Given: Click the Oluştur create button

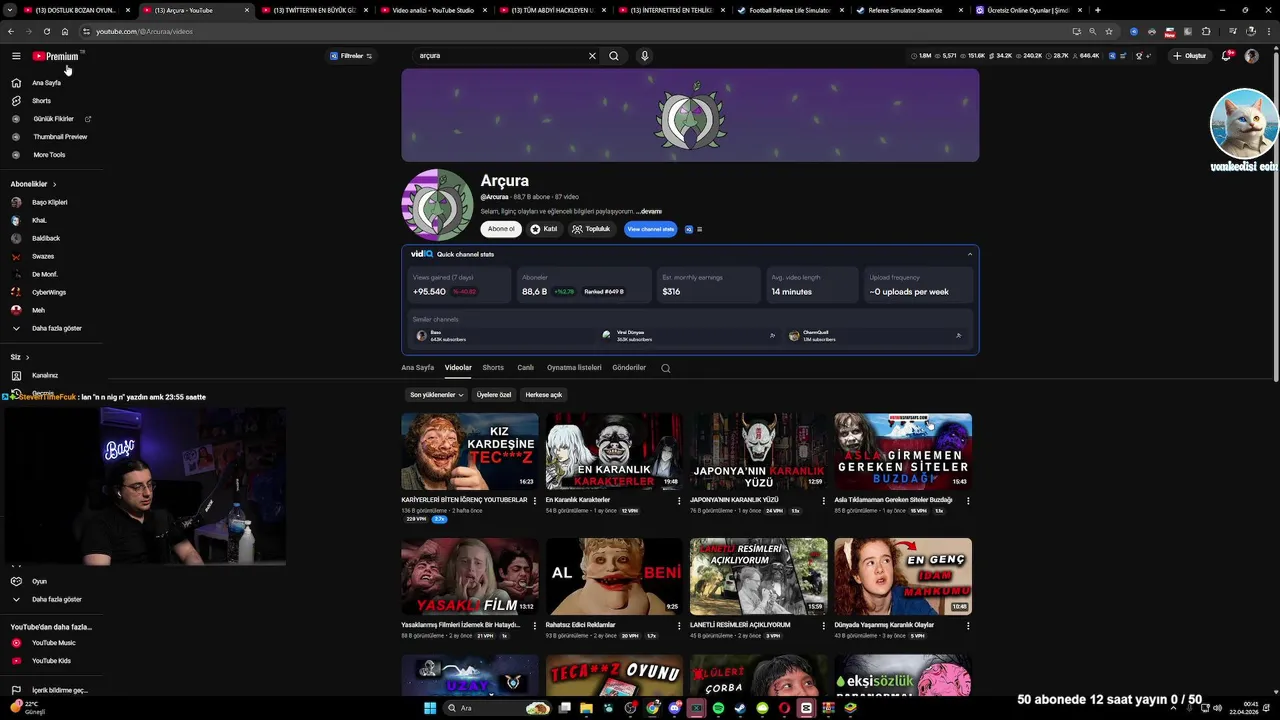Looking at the screenshot, I should click(1190, 56).
